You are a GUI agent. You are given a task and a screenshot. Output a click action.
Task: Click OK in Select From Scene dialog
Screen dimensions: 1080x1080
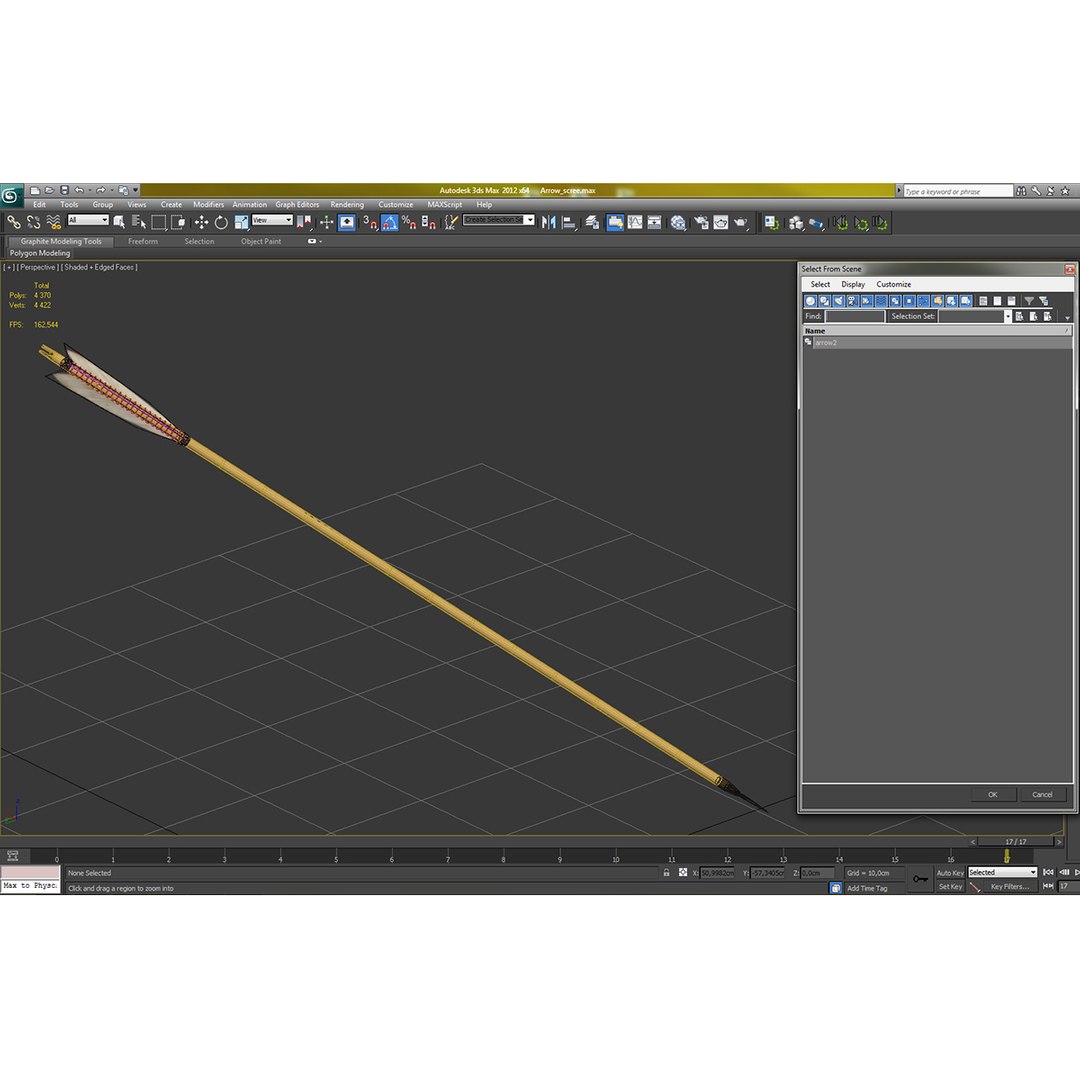[x=993, y=794]
